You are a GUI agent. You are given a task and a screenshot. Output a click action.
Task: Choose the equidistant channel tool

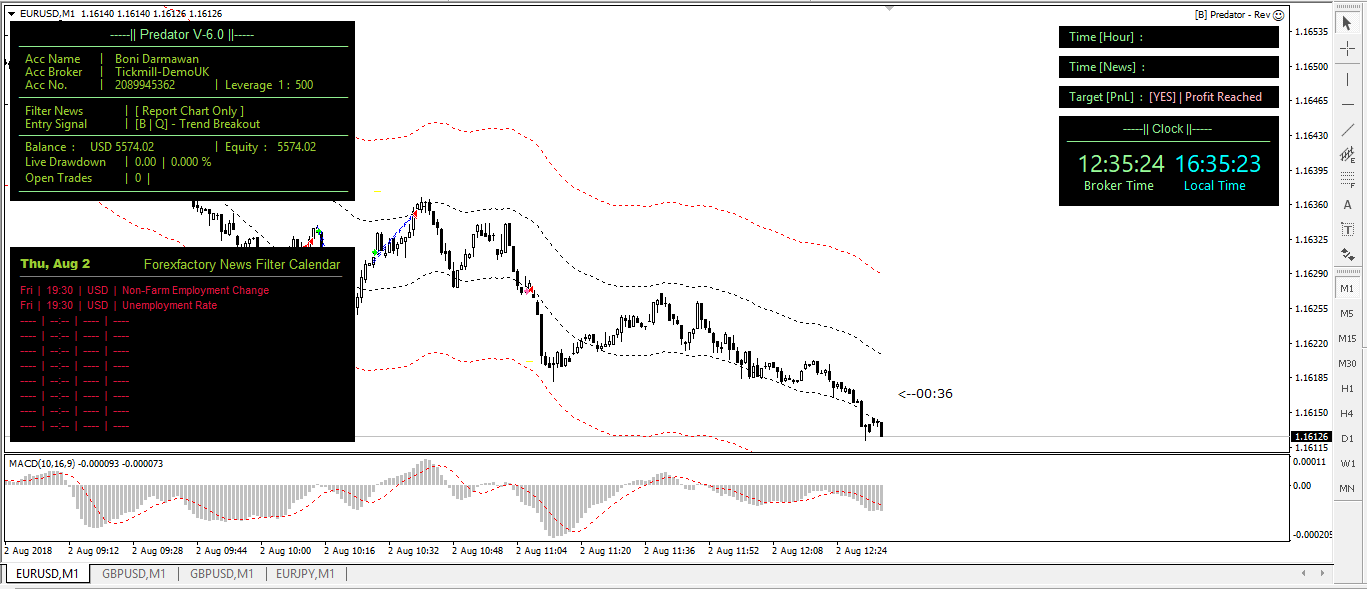[1347, 155]
